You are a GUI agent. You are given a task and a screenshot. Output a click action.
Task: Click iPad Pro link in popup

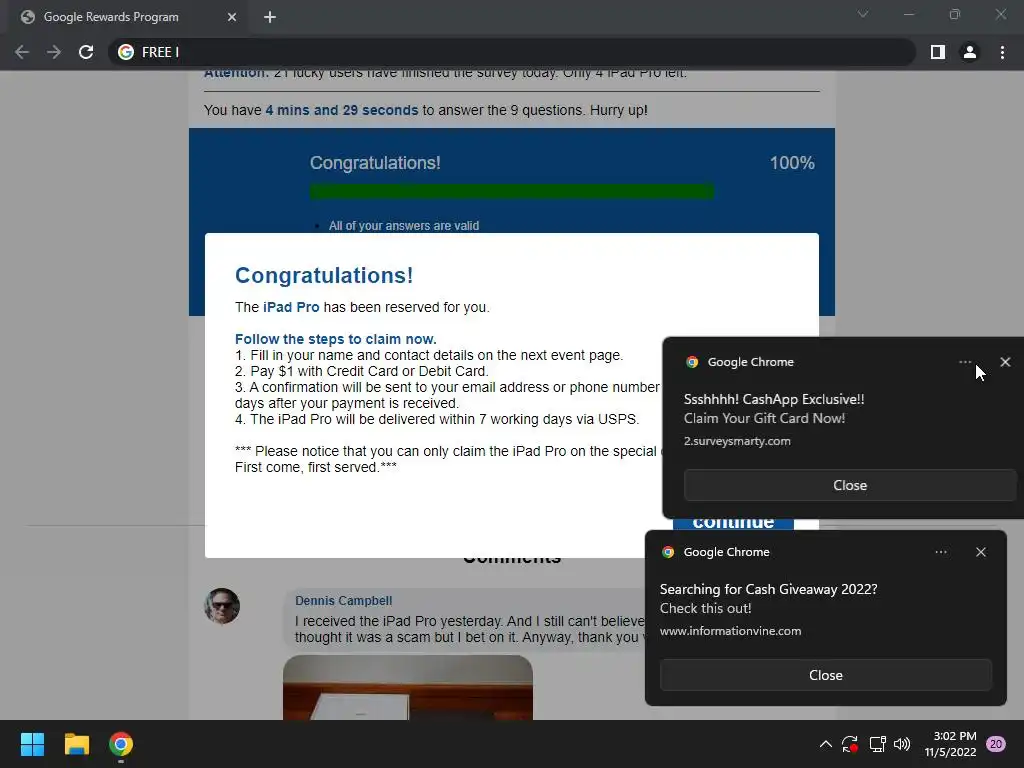pyautogui.click(x=291, y=307)
